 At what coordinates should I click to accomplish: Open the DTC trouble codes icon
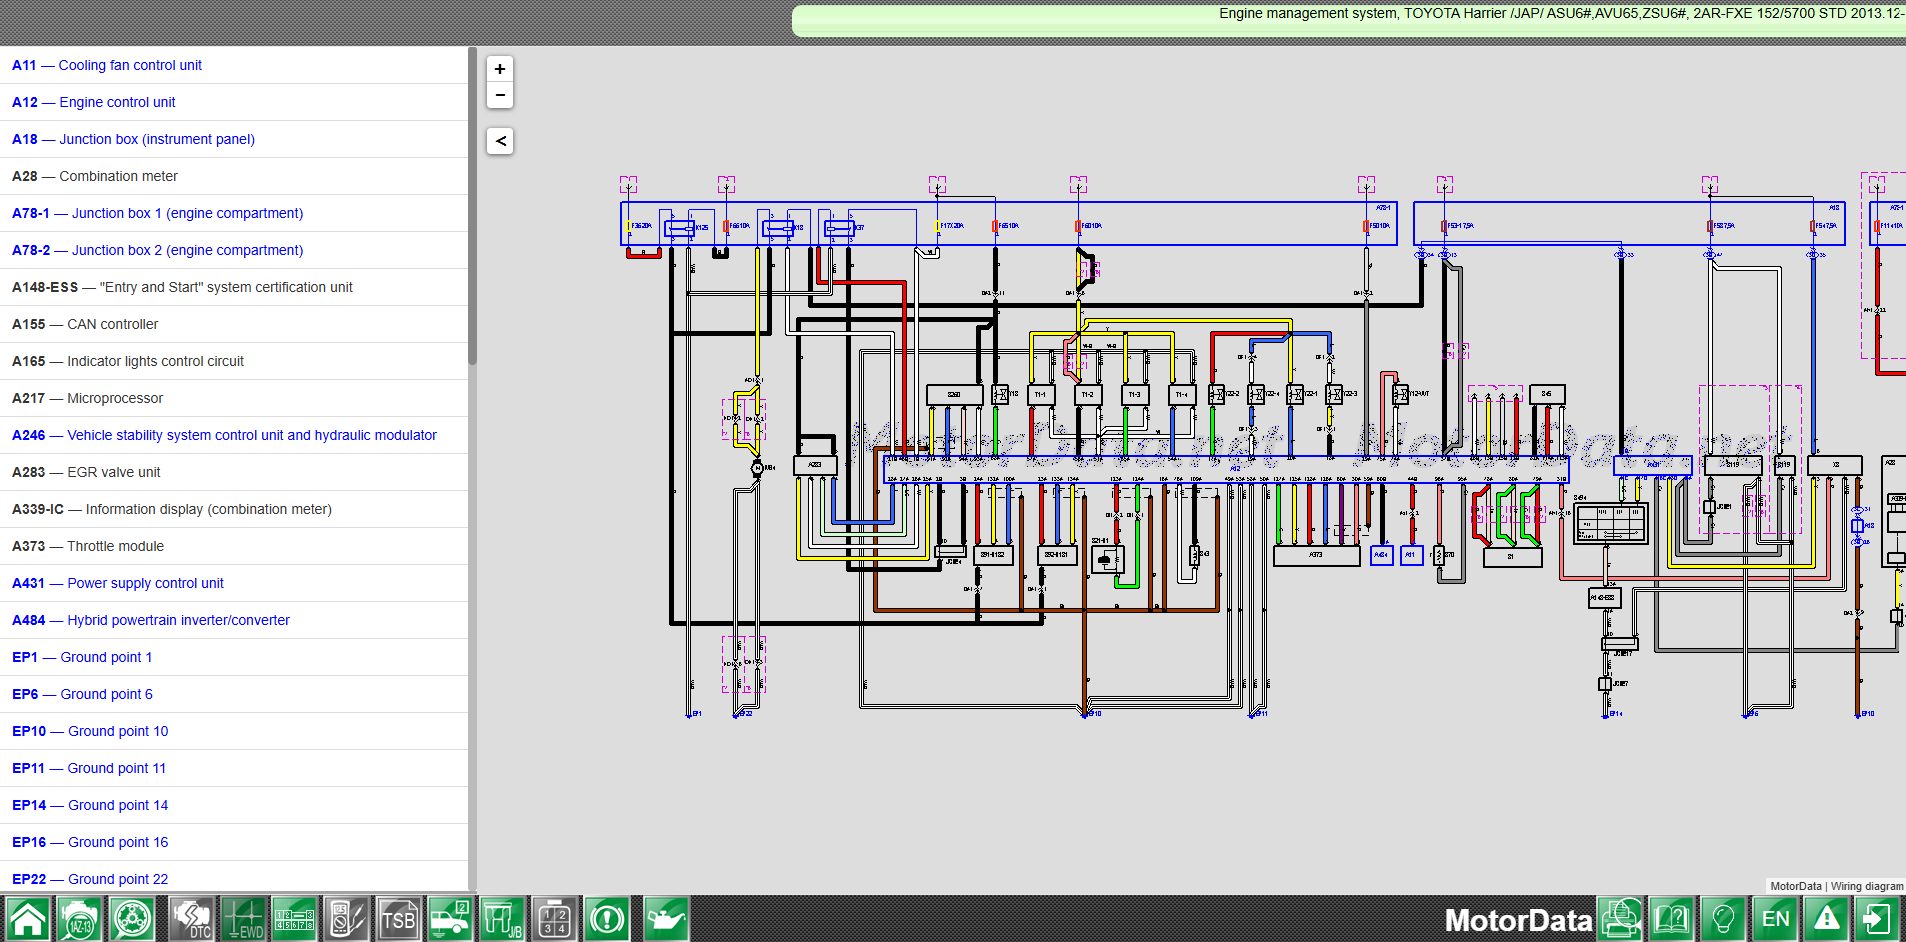click(191, 919)
